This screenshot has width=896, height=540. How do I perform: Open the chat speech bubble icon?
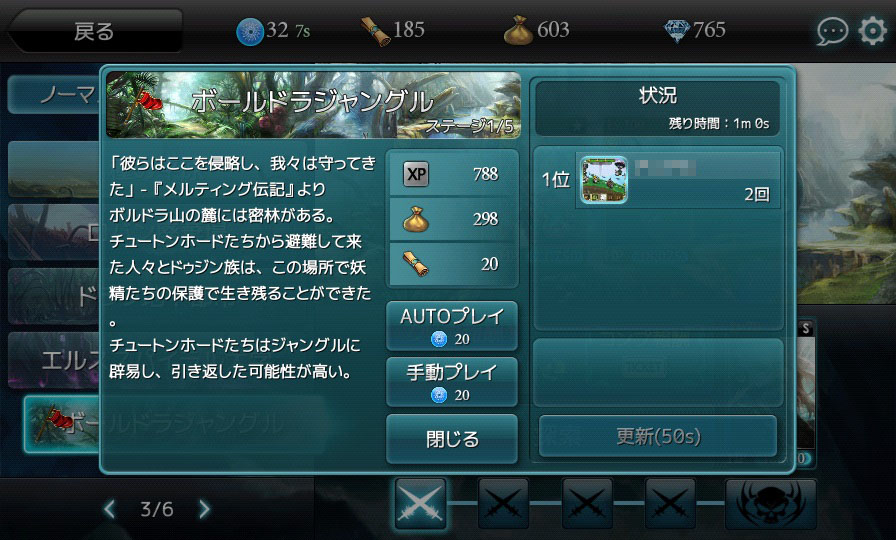tap(832, 31)
